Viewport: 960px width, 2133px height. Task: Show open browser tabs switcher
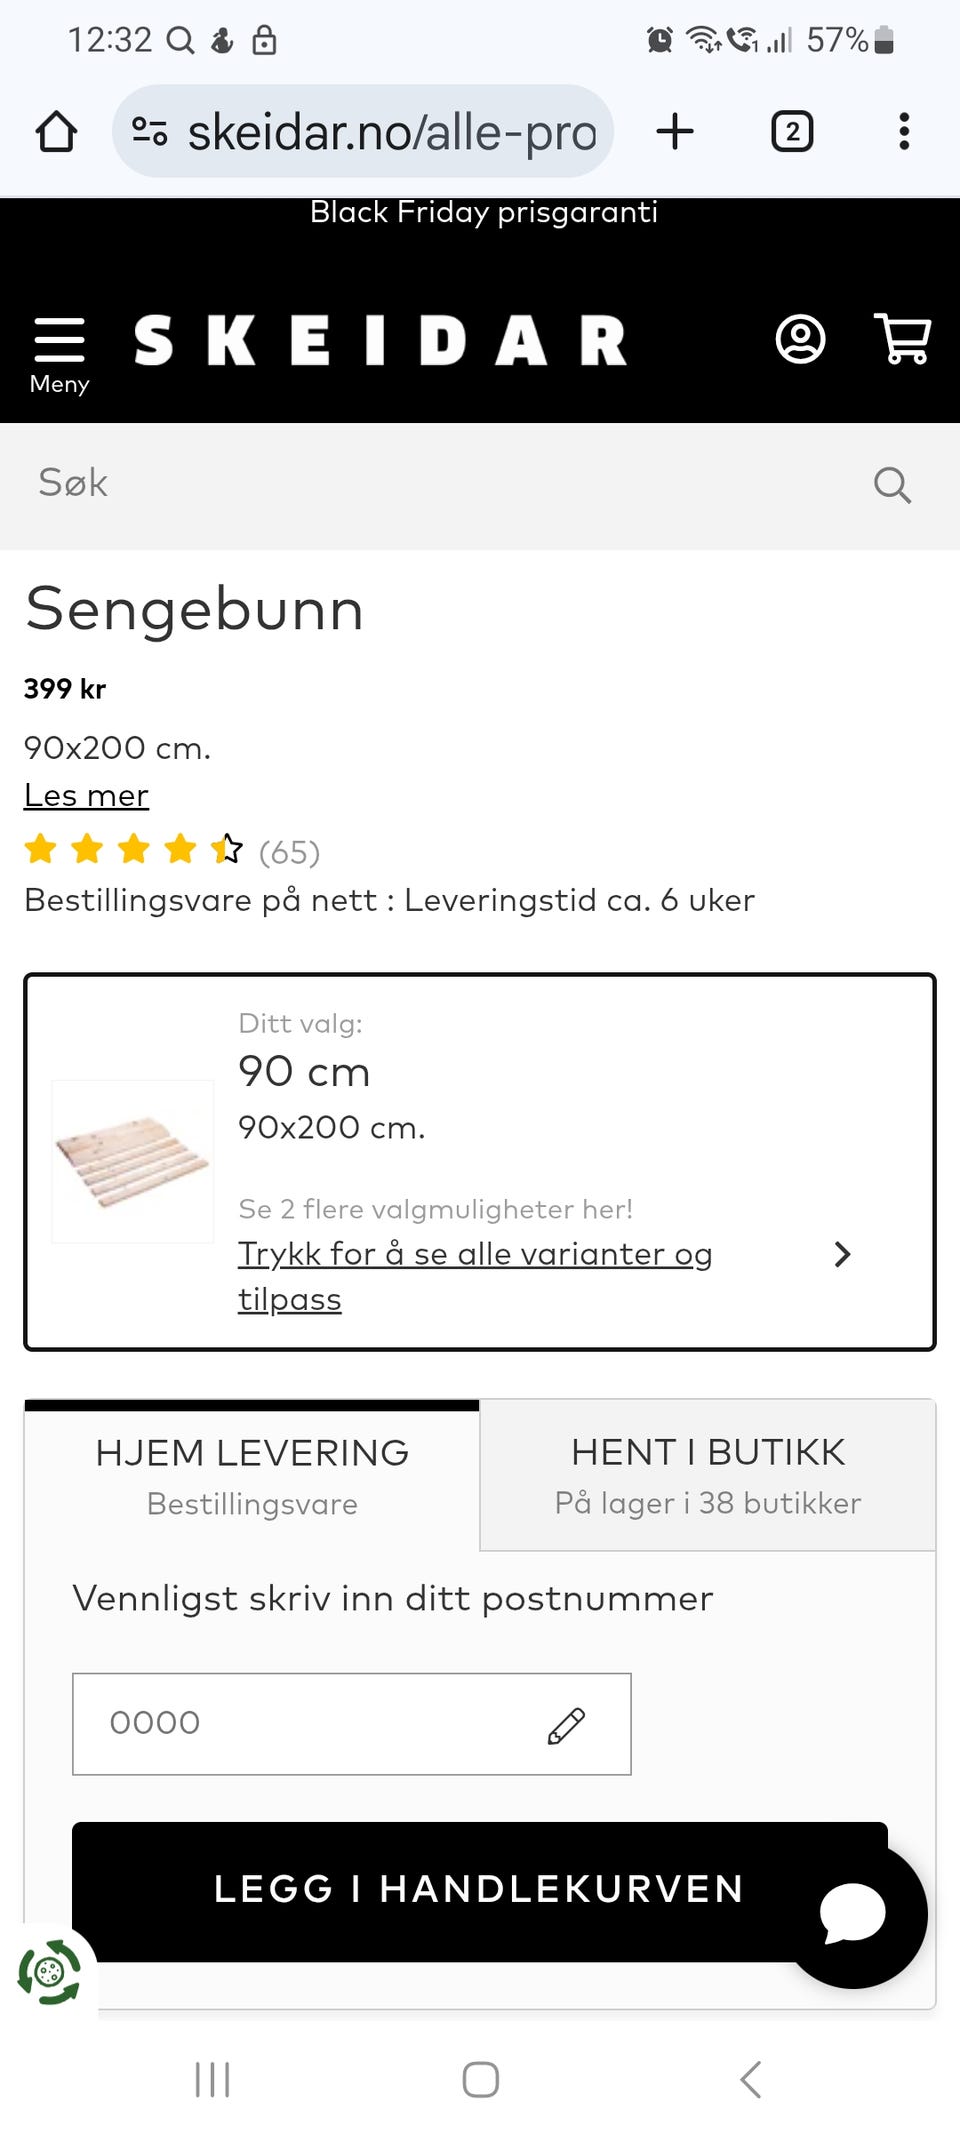(792, 131)
